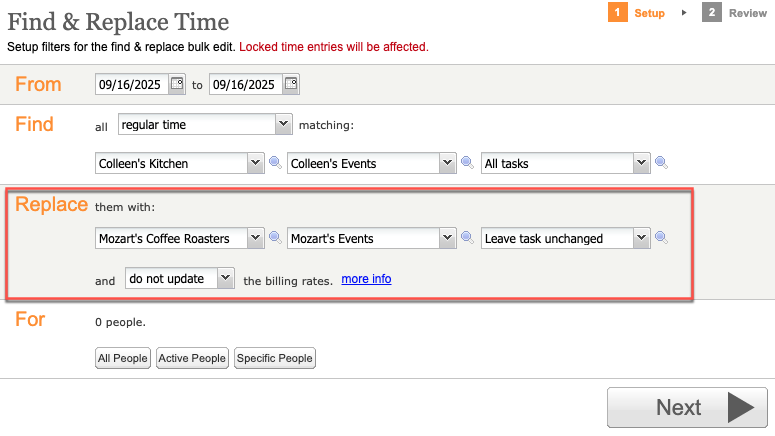
Task: Search tasks next to All tasks dropdown
Action: [x=661, y=162]
